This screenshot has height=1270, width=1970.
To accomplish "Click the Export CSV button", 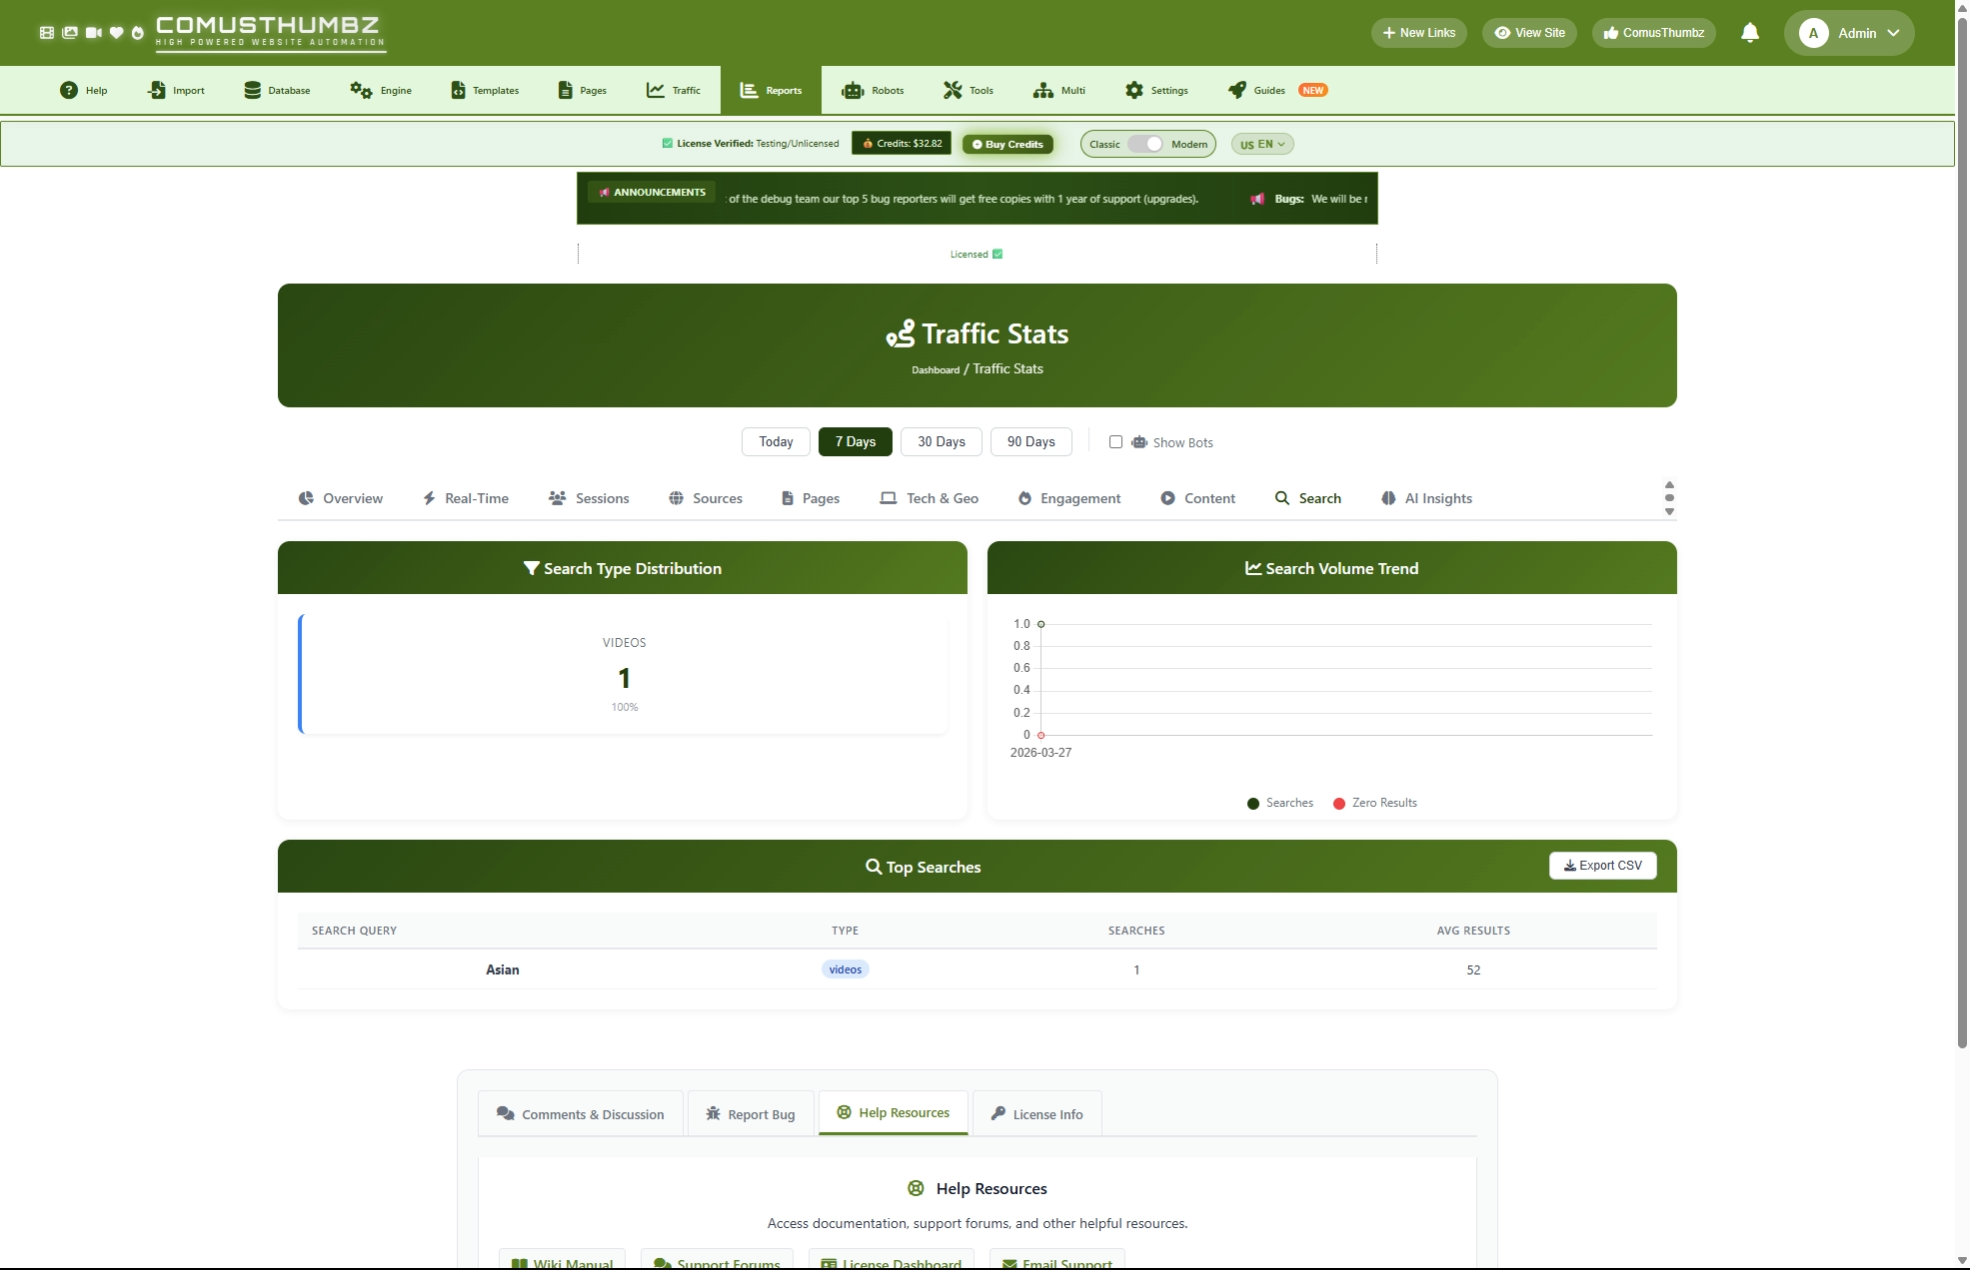I will pyautogui.click(x=1602, y=866).
